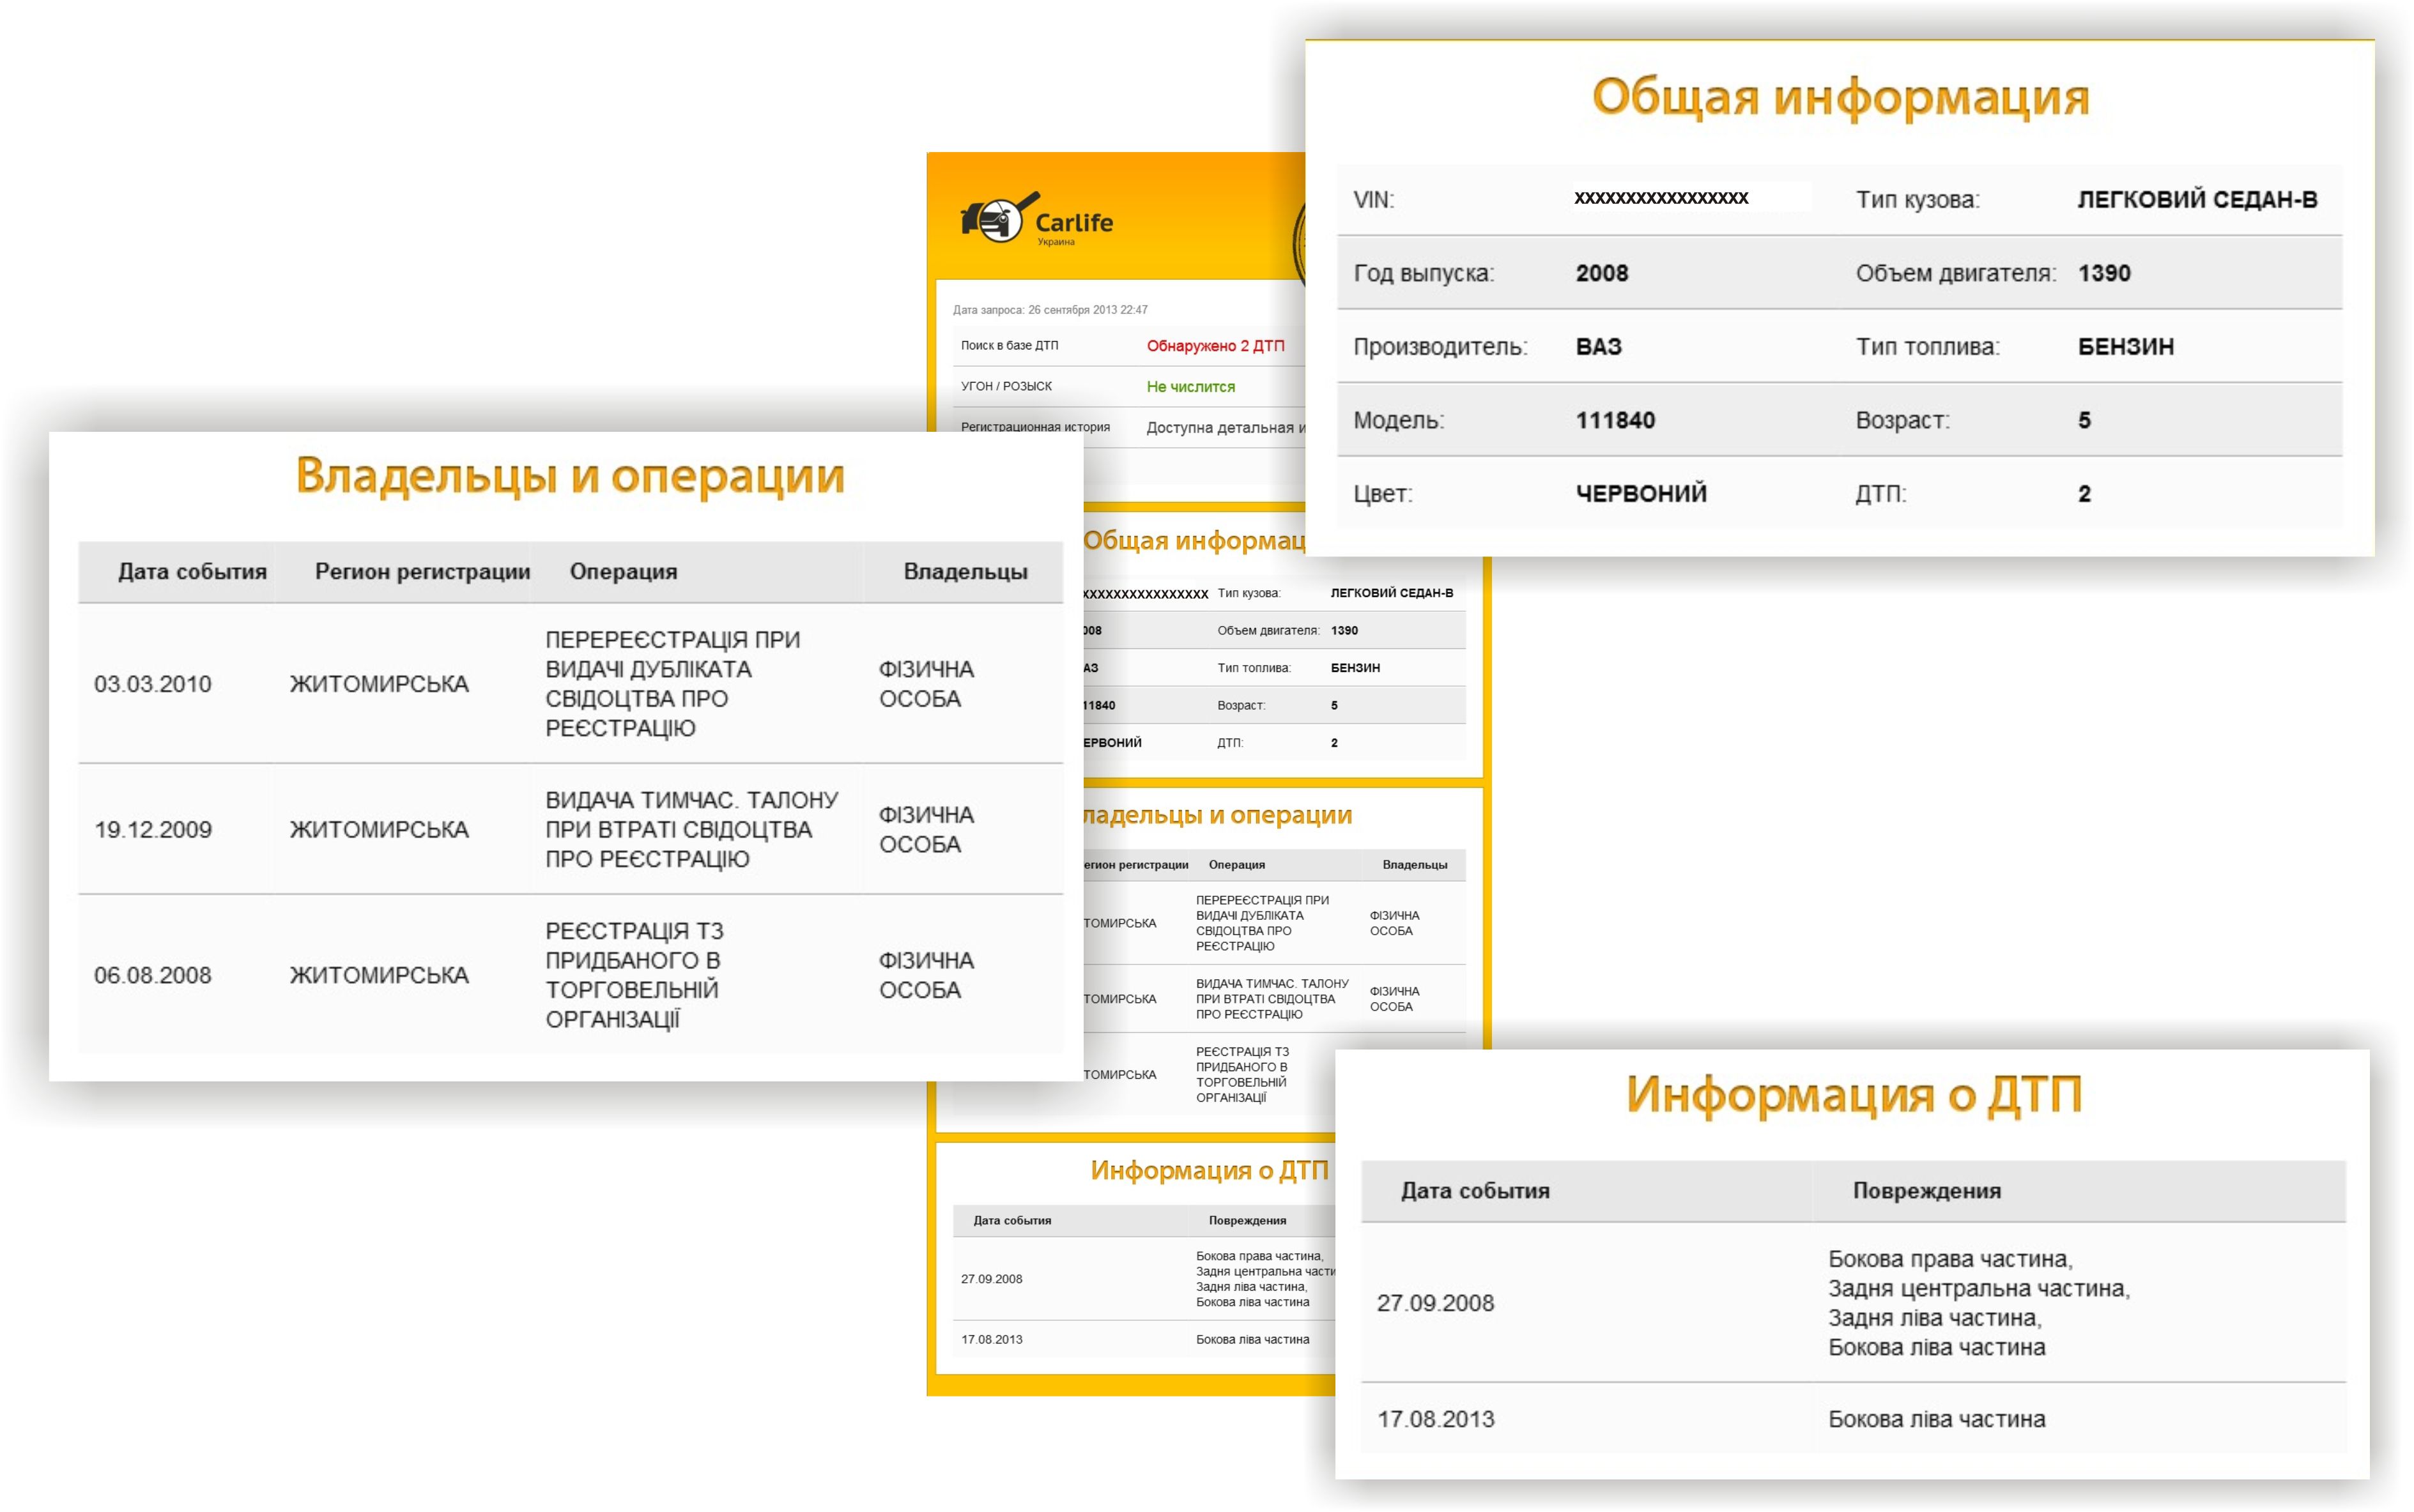Click small 'Владельцы' header in background report

pos(1414,865)
